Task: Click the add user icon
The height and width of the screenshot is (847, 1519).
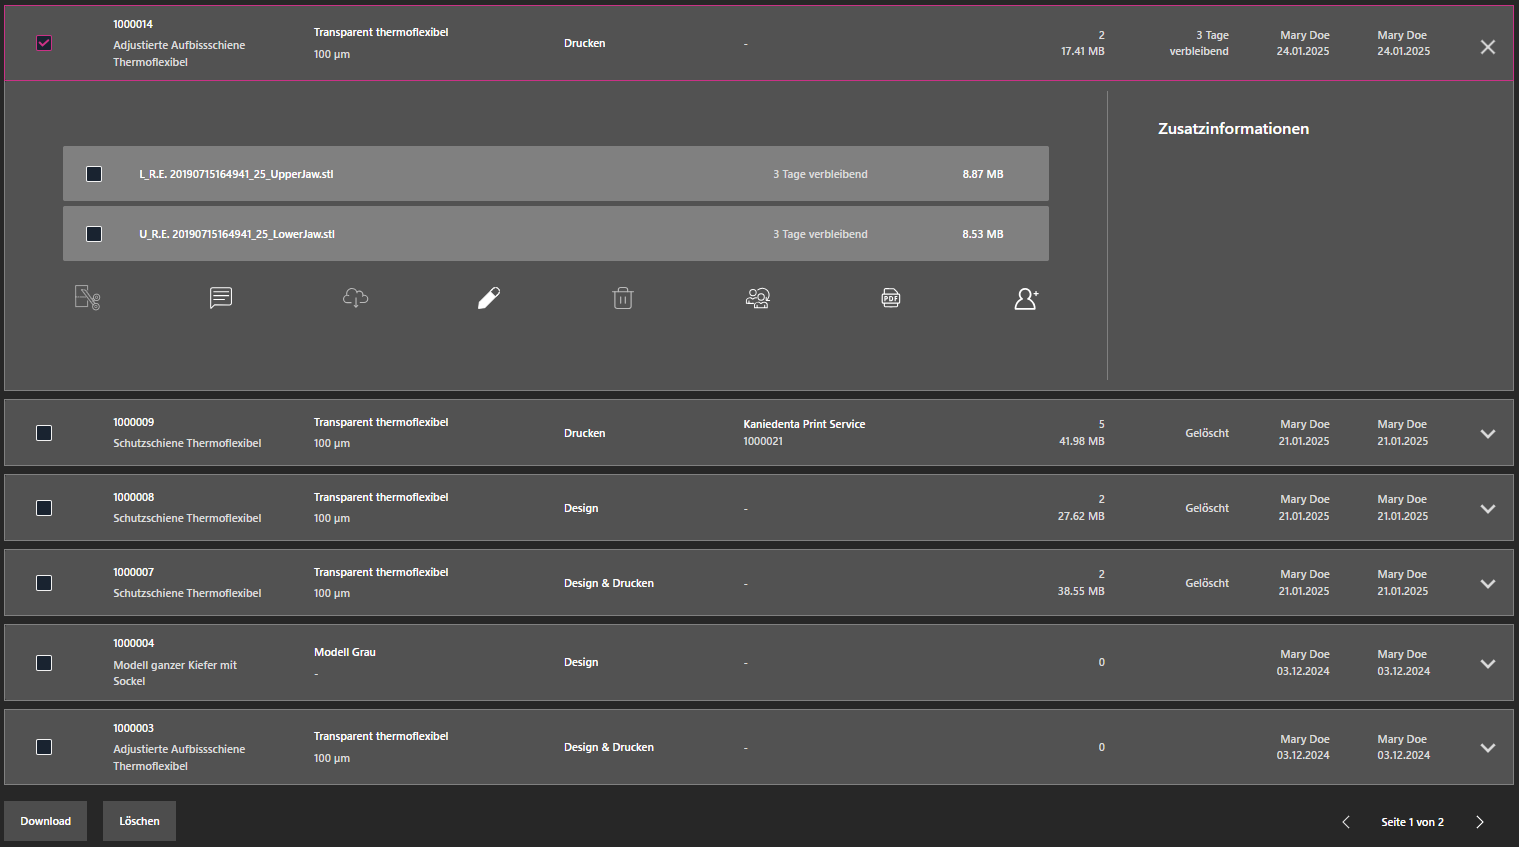Action: pos(1026,298)
